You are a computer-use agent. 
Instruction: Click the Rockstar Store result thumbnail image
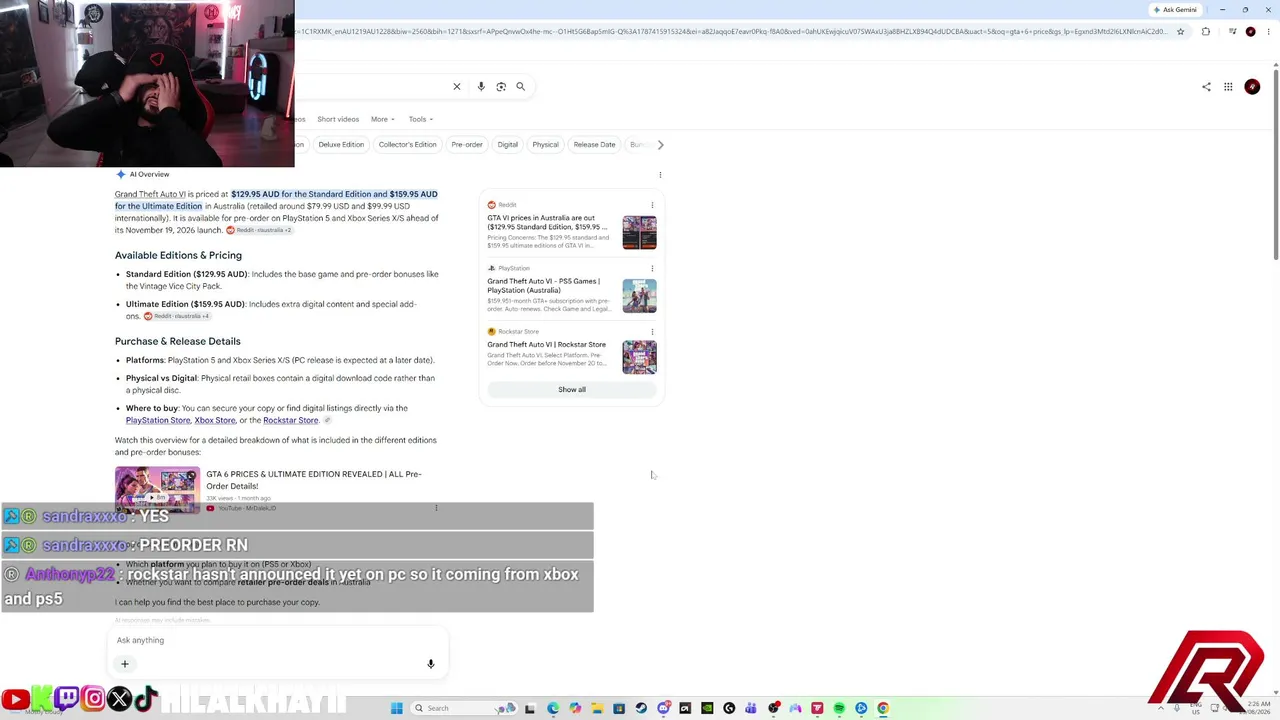pyautogui.click(x=640, y=358)
